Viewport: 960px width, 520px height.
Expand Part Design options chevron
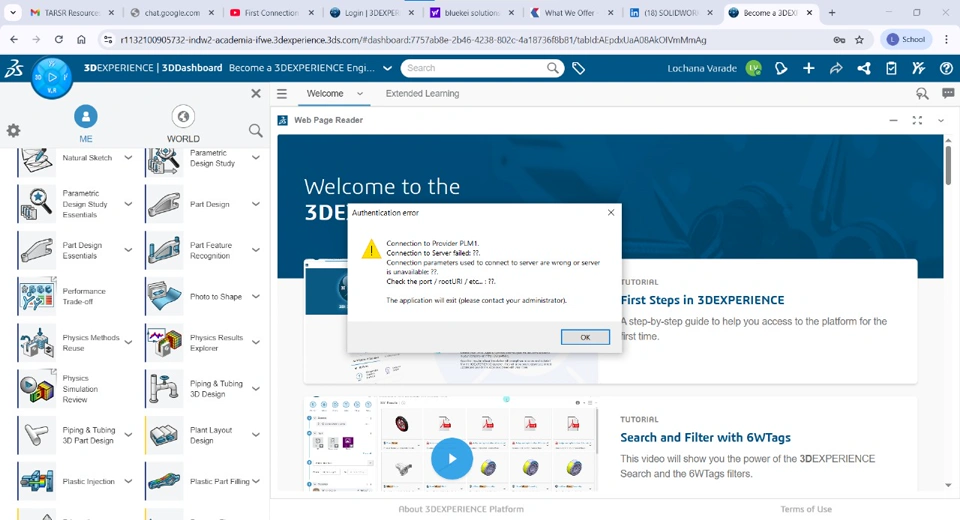(x=256, y=204)
